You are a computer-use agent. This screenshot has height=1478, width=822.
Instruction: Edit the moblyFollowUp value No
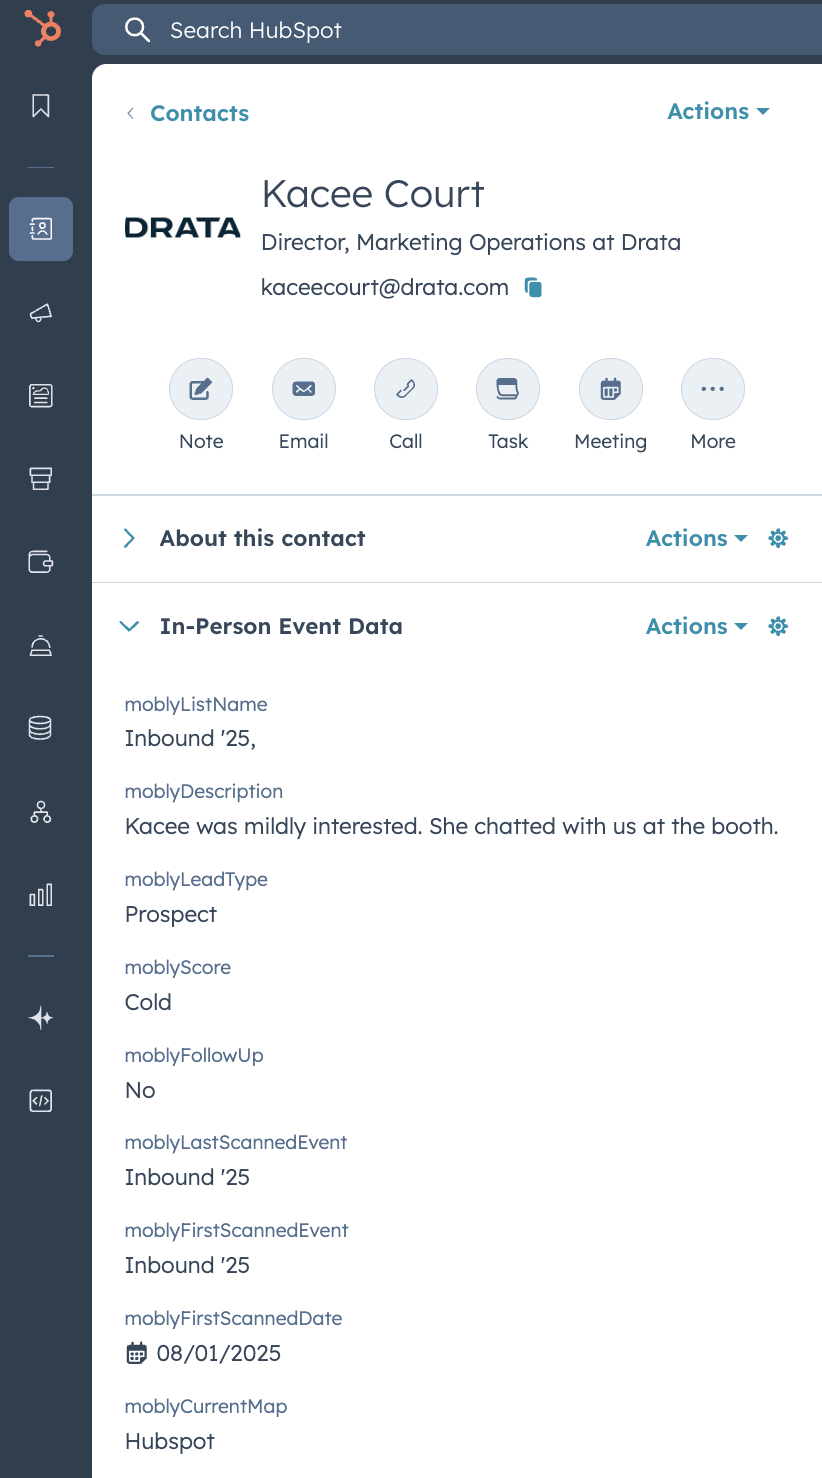click(x=140, y=1090)
